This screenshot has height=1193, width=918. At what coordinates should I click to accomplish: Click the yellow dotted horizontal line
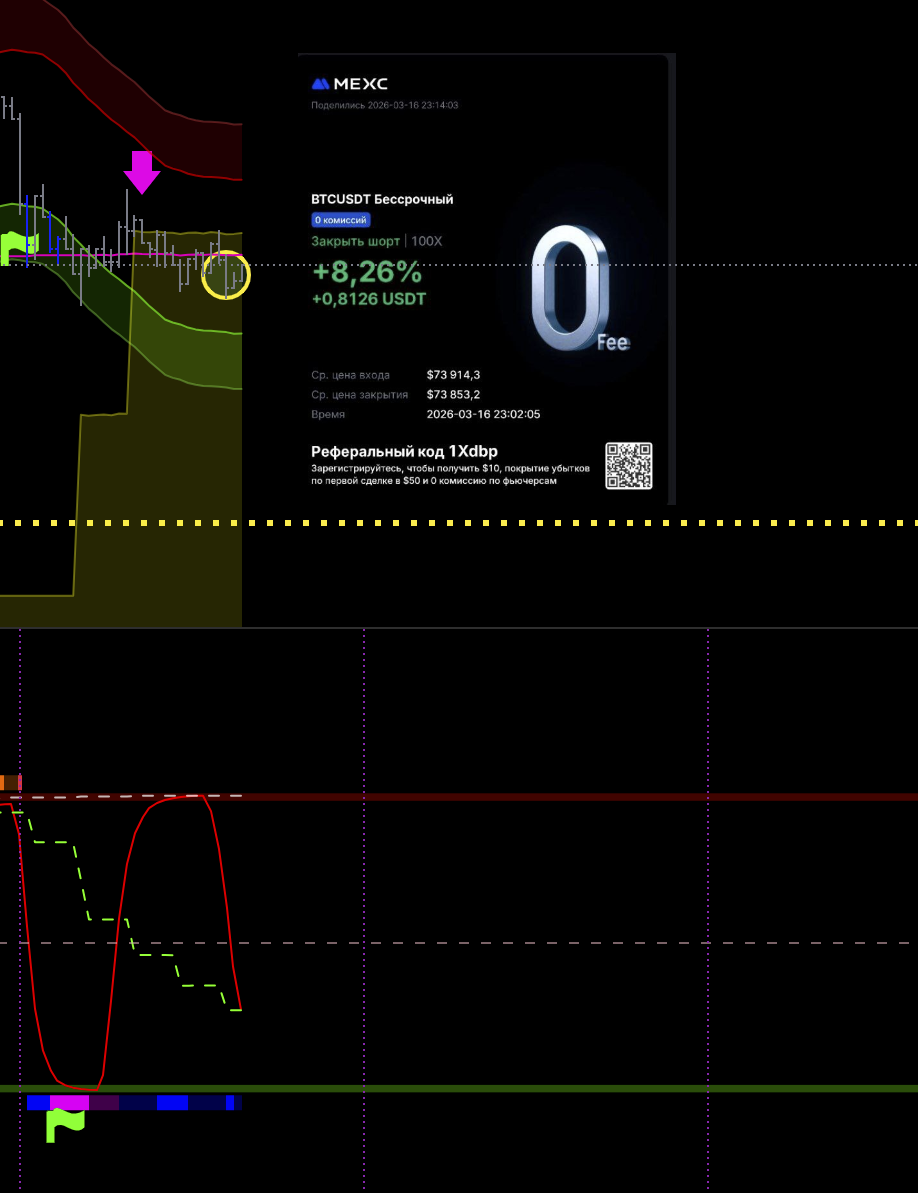pos(600,523)
